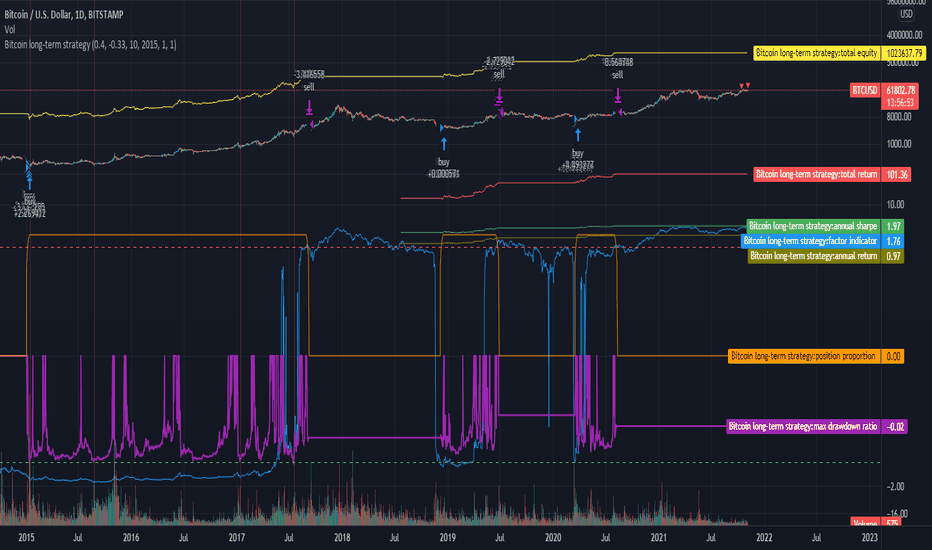Click the total return value 101.36
This screenshot has width=932, height=550.
pyautogui.click(x=896, y=174)
